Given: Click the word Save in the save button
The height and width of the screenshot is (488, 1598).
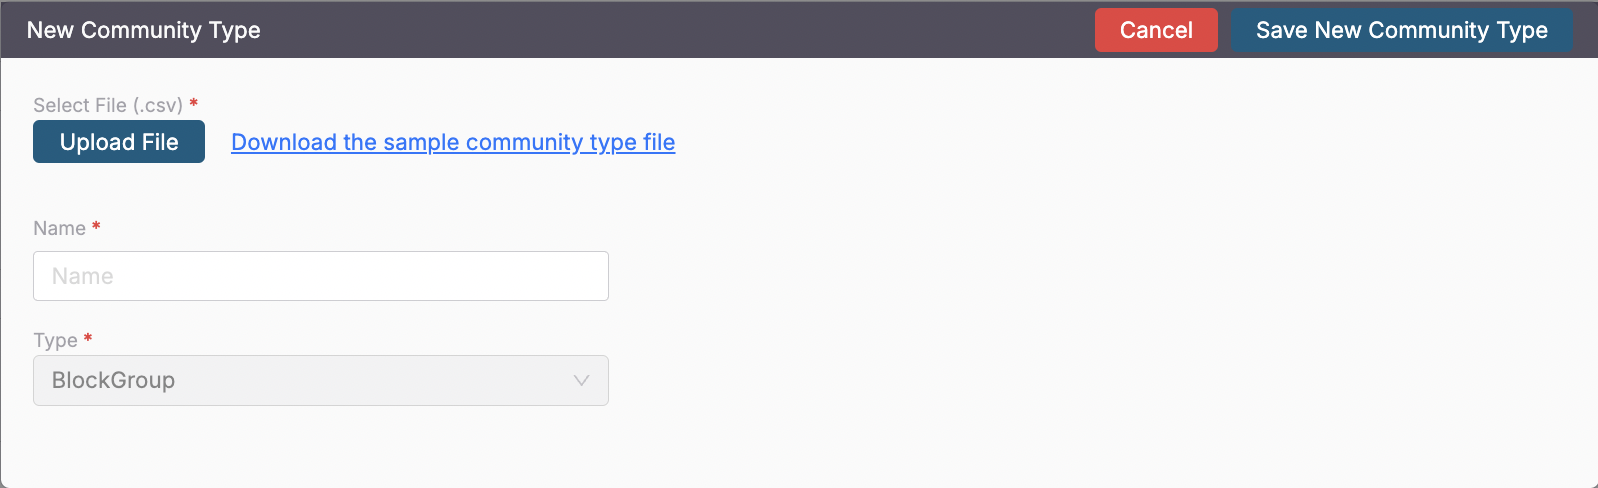Looking at the screenshot, I should (1281, 30).
